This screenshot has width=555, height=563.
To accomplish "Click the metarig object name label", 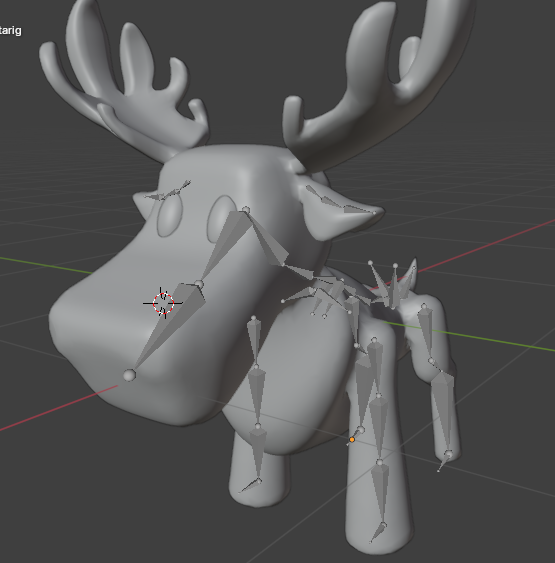I will click(10, 31).
